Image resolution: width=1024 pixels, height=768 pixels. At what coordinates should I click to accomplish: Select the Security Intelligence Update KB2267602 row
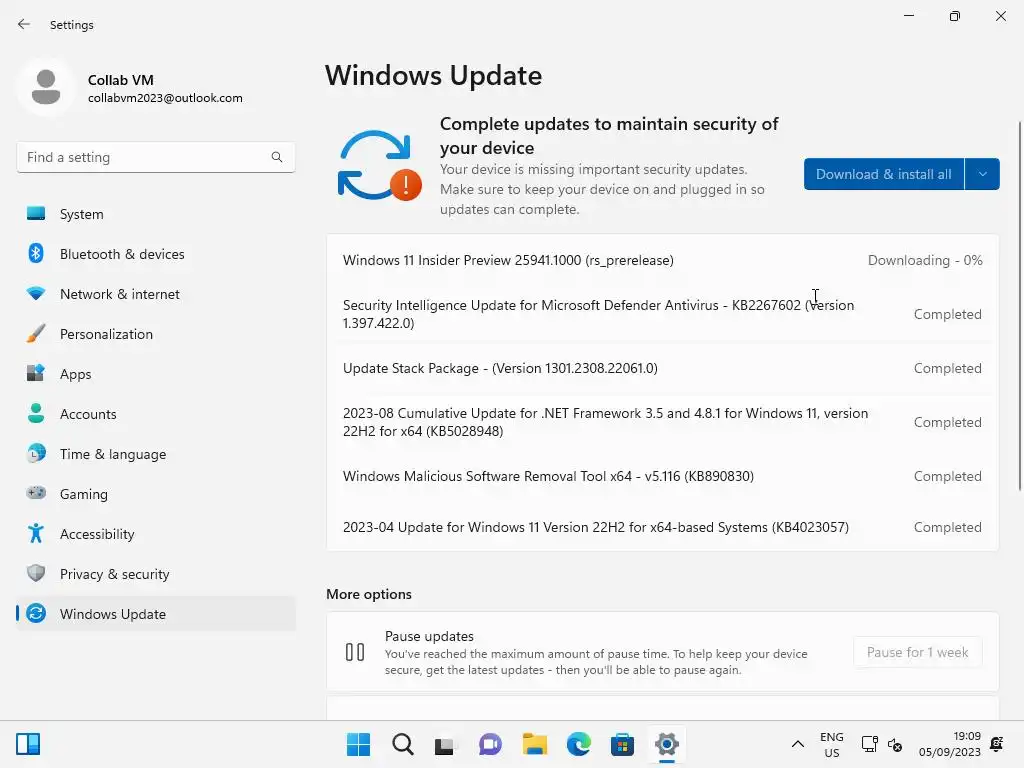tap(662, 314)
